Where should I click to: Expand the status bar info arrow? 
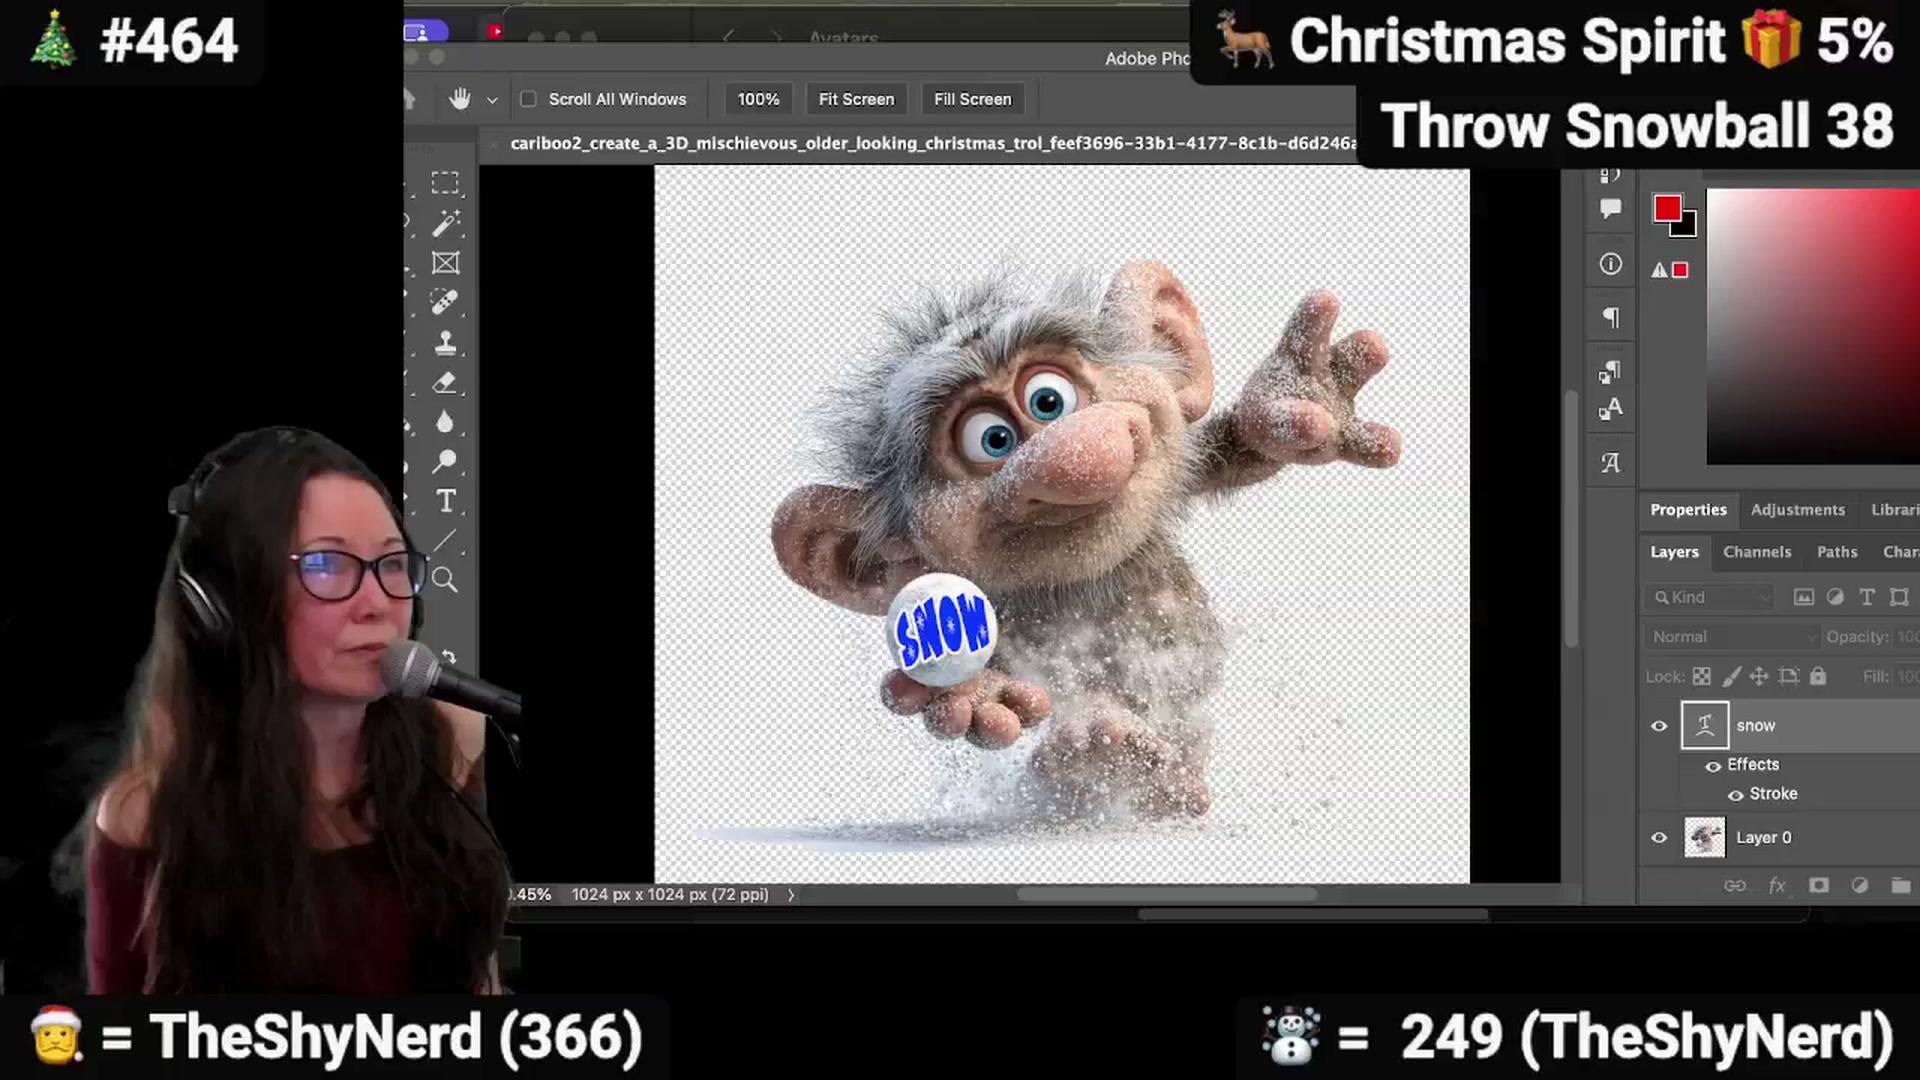click(x=791, y=895)
